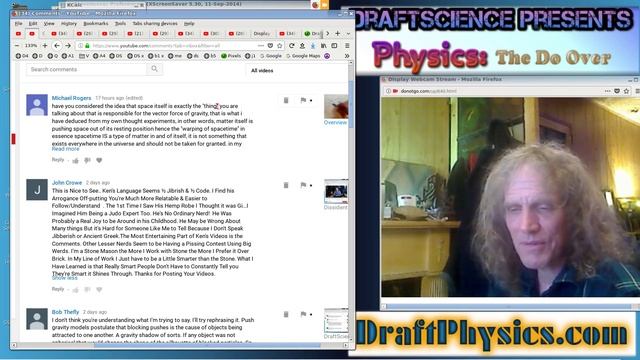Open the View menu

pos(49,24)
